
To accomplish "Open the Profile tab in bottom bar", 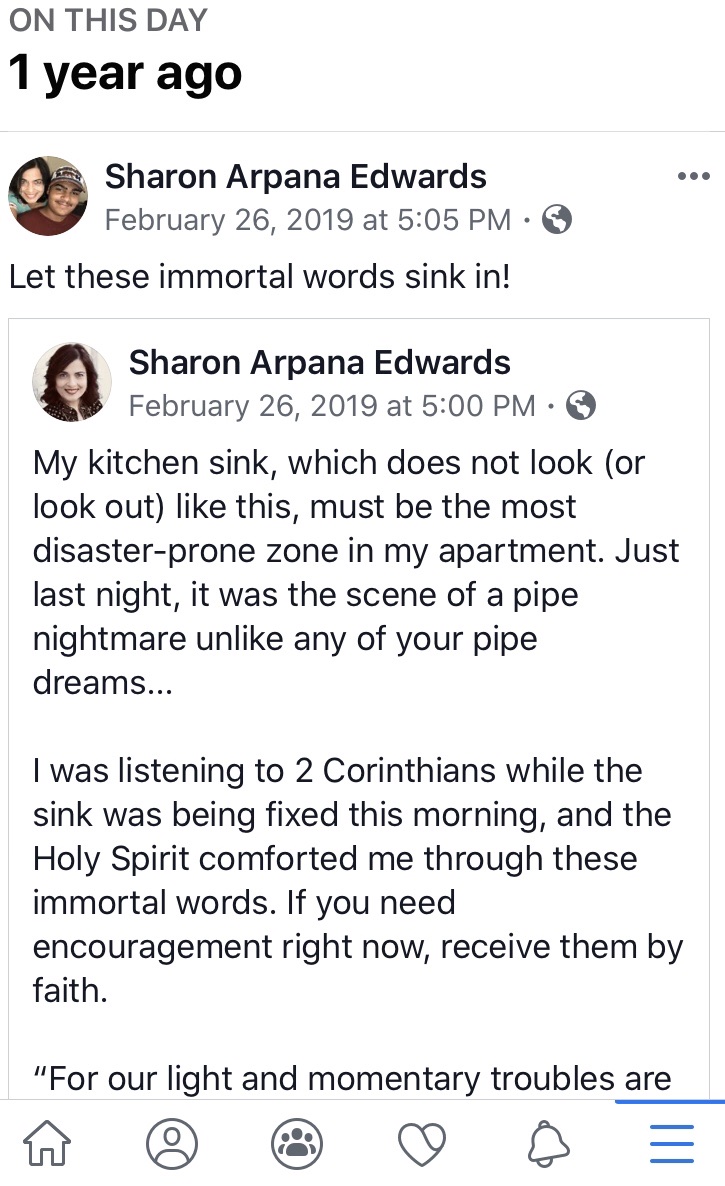I will [172, 1142].
